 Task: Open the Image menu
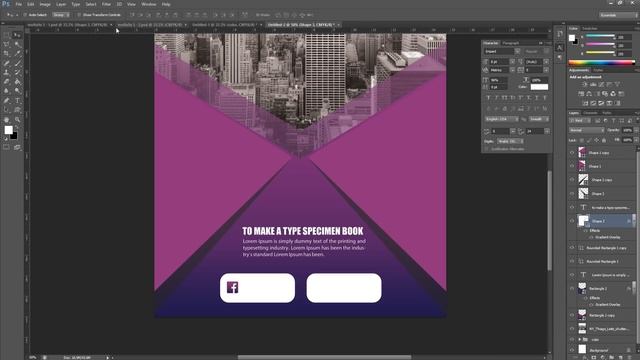pyautogui.click(x=45, y=4)
